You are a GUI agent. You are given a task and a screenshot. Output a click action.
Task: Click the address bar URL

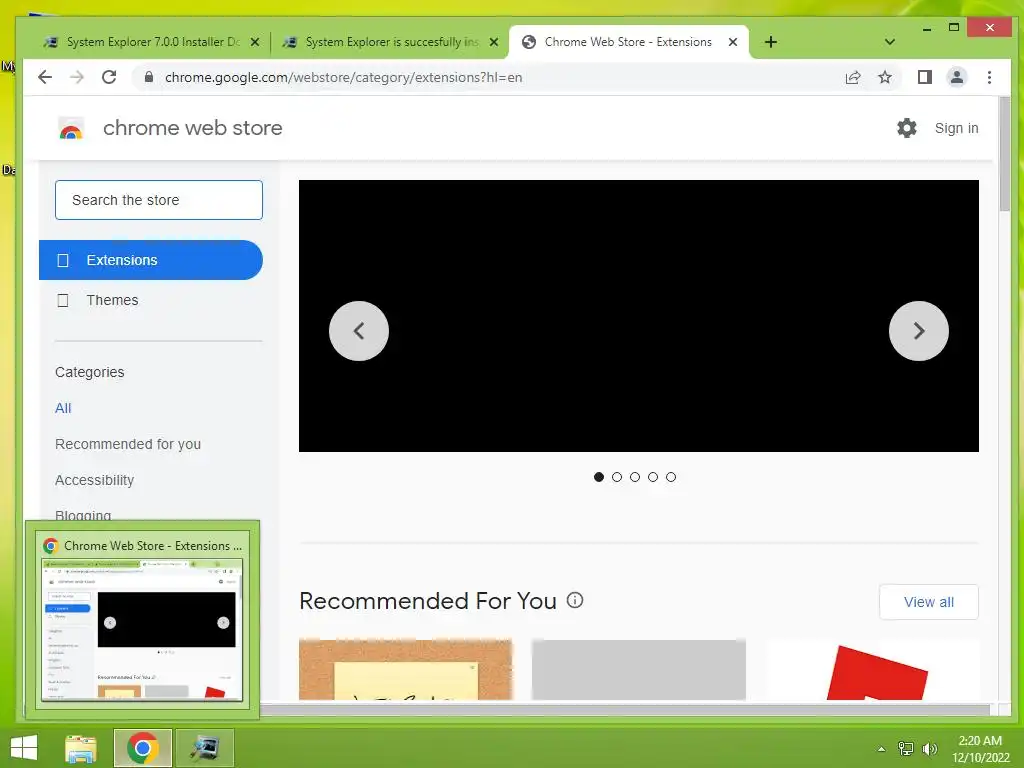click(344, 77)
